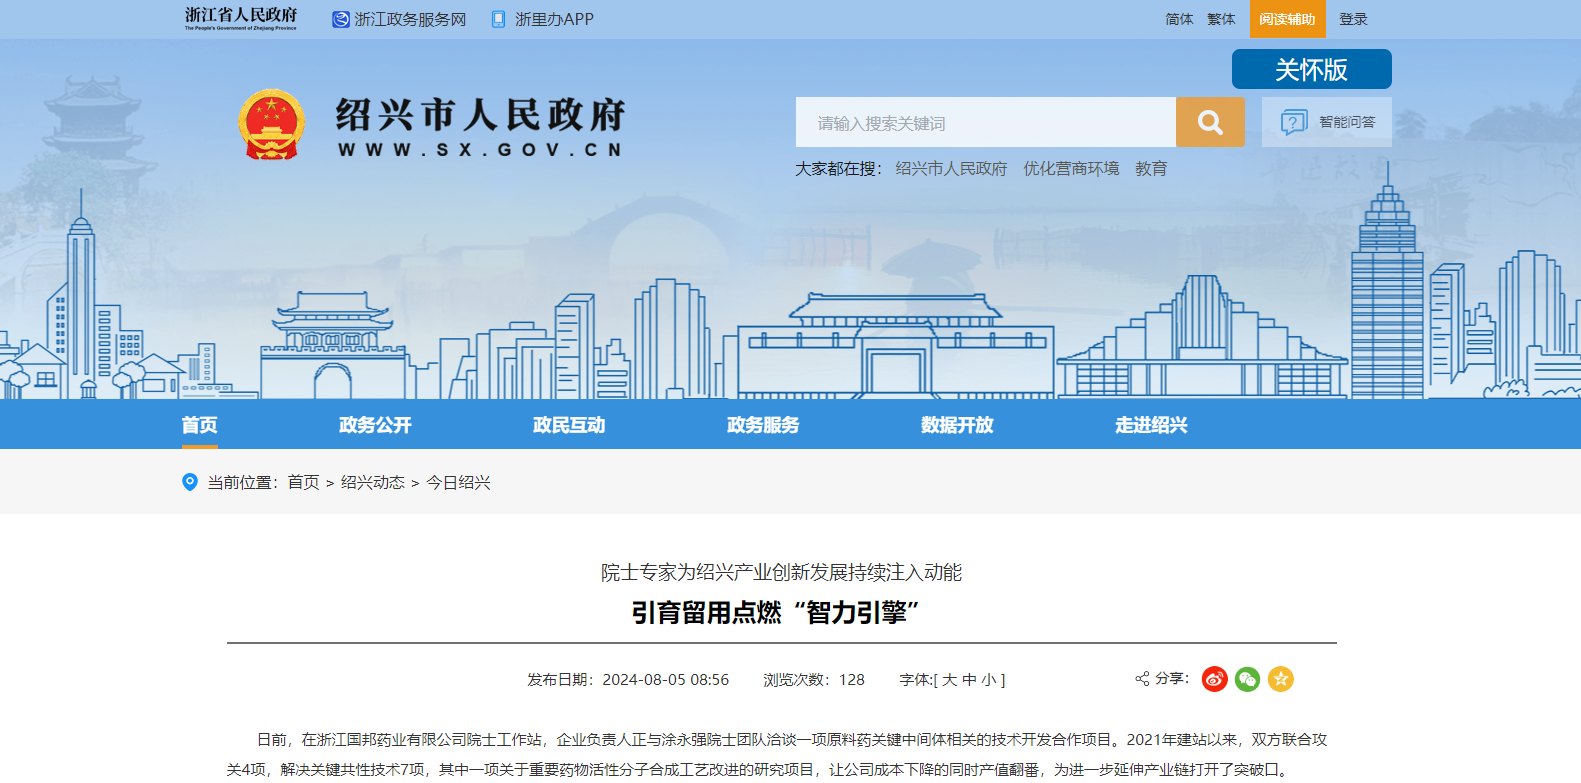Click the 优化营商环境 hot search link

pos(1071,169)
